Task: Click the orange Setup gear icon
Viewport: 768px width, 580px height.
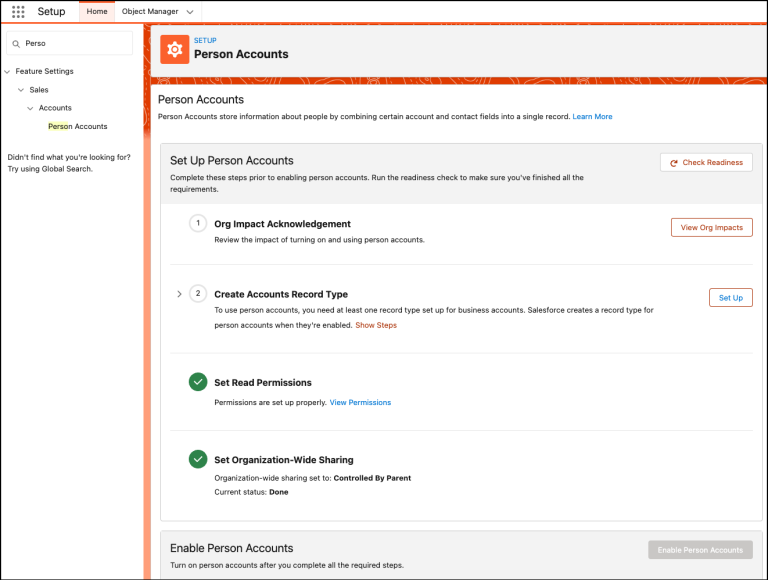Action: [x=174, y=49]
